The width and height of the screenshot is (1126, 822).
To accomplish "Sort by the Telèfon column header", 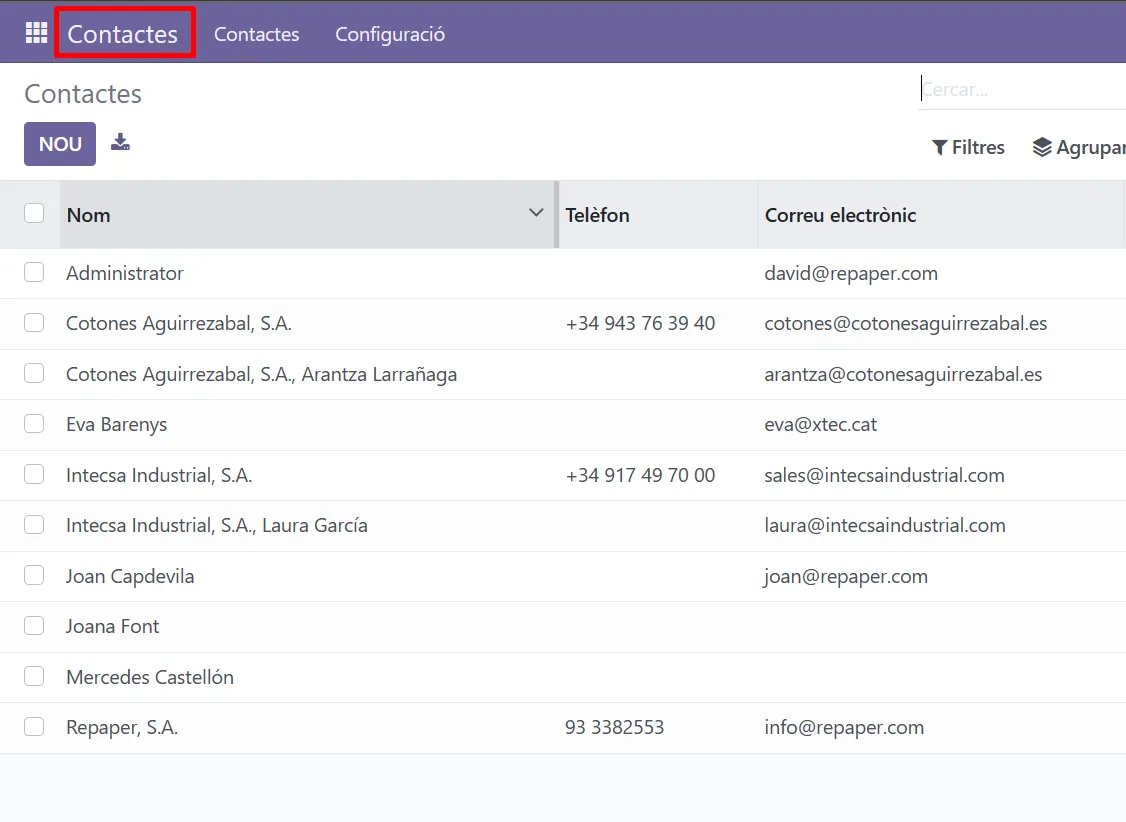I will 597,215.
